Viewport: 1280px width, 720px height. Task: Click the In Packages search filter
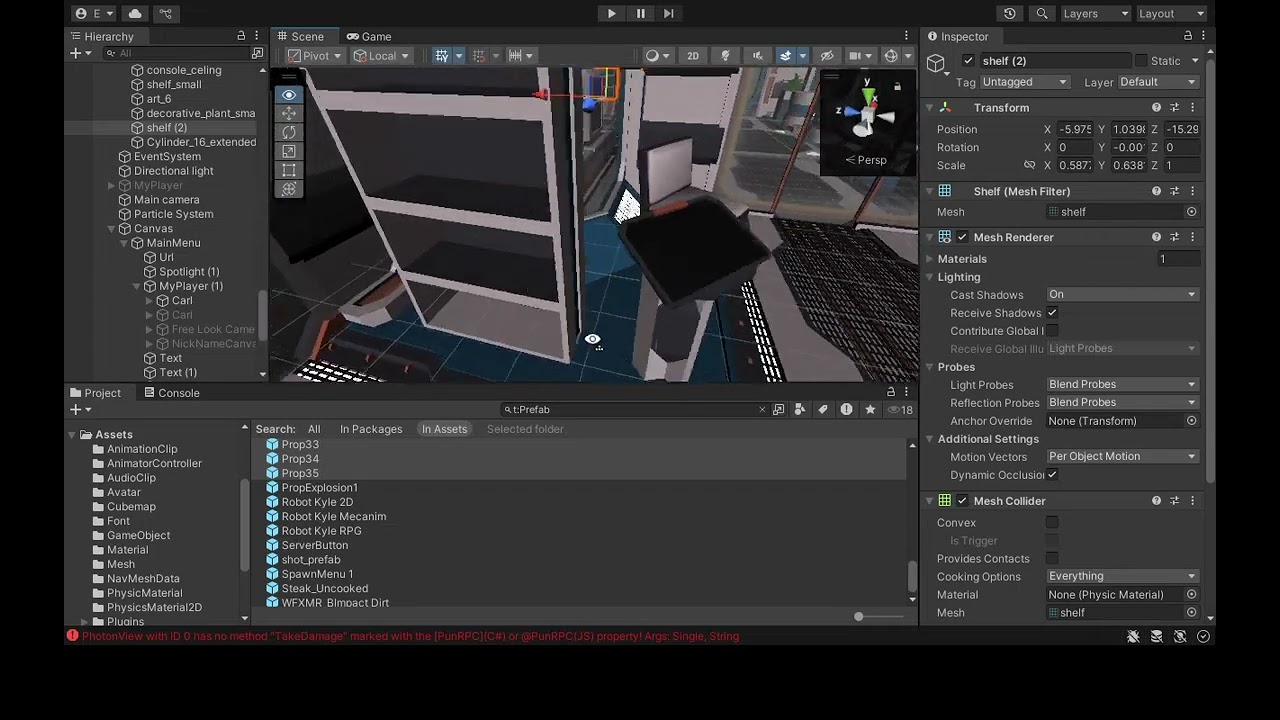tap(371, 429)
